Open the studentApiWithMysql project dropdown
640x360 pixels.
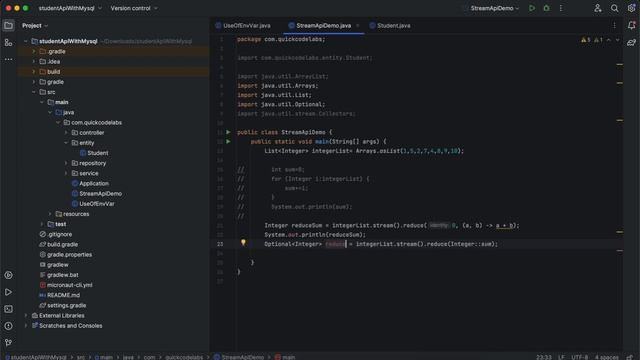point(70,8)
